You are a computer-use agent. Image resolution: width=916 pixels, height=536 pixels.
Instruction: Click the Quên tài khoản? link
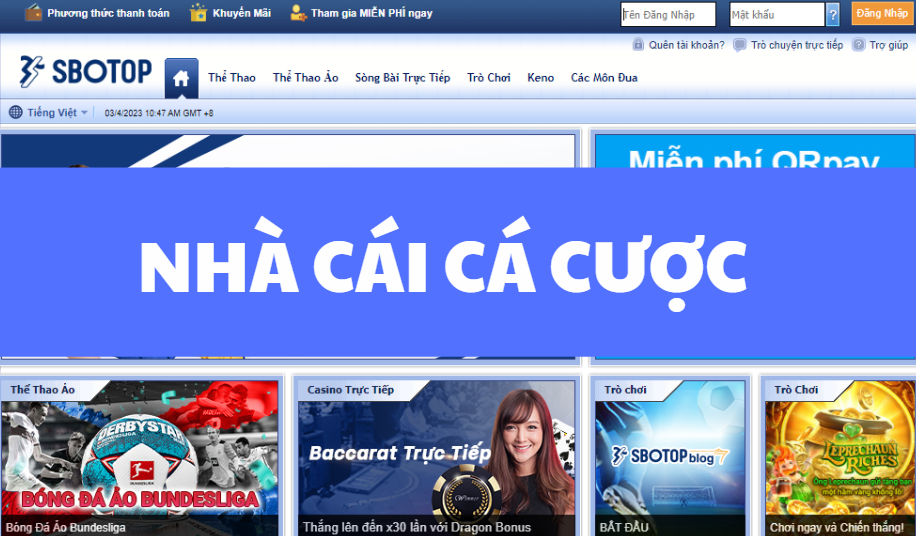(686, 45)
